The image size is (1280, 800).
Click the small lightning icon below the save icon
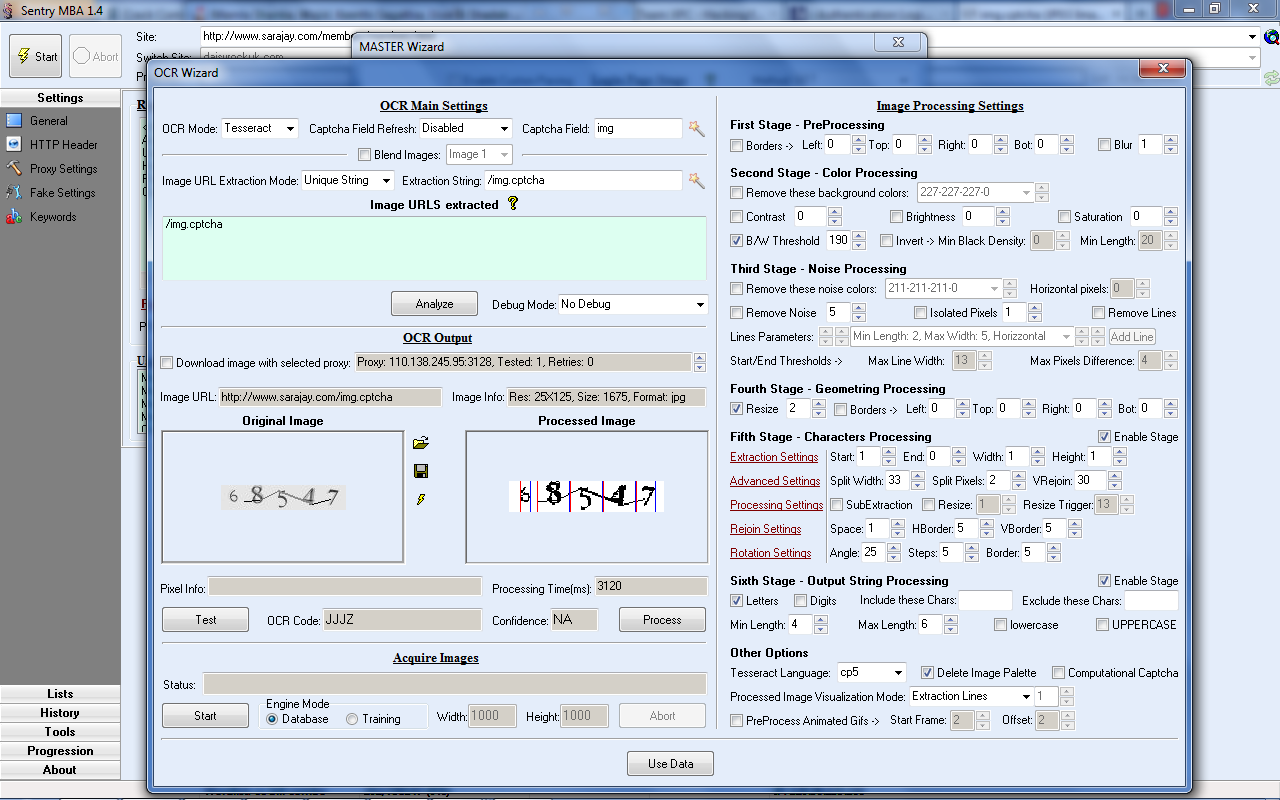[421, 499]
